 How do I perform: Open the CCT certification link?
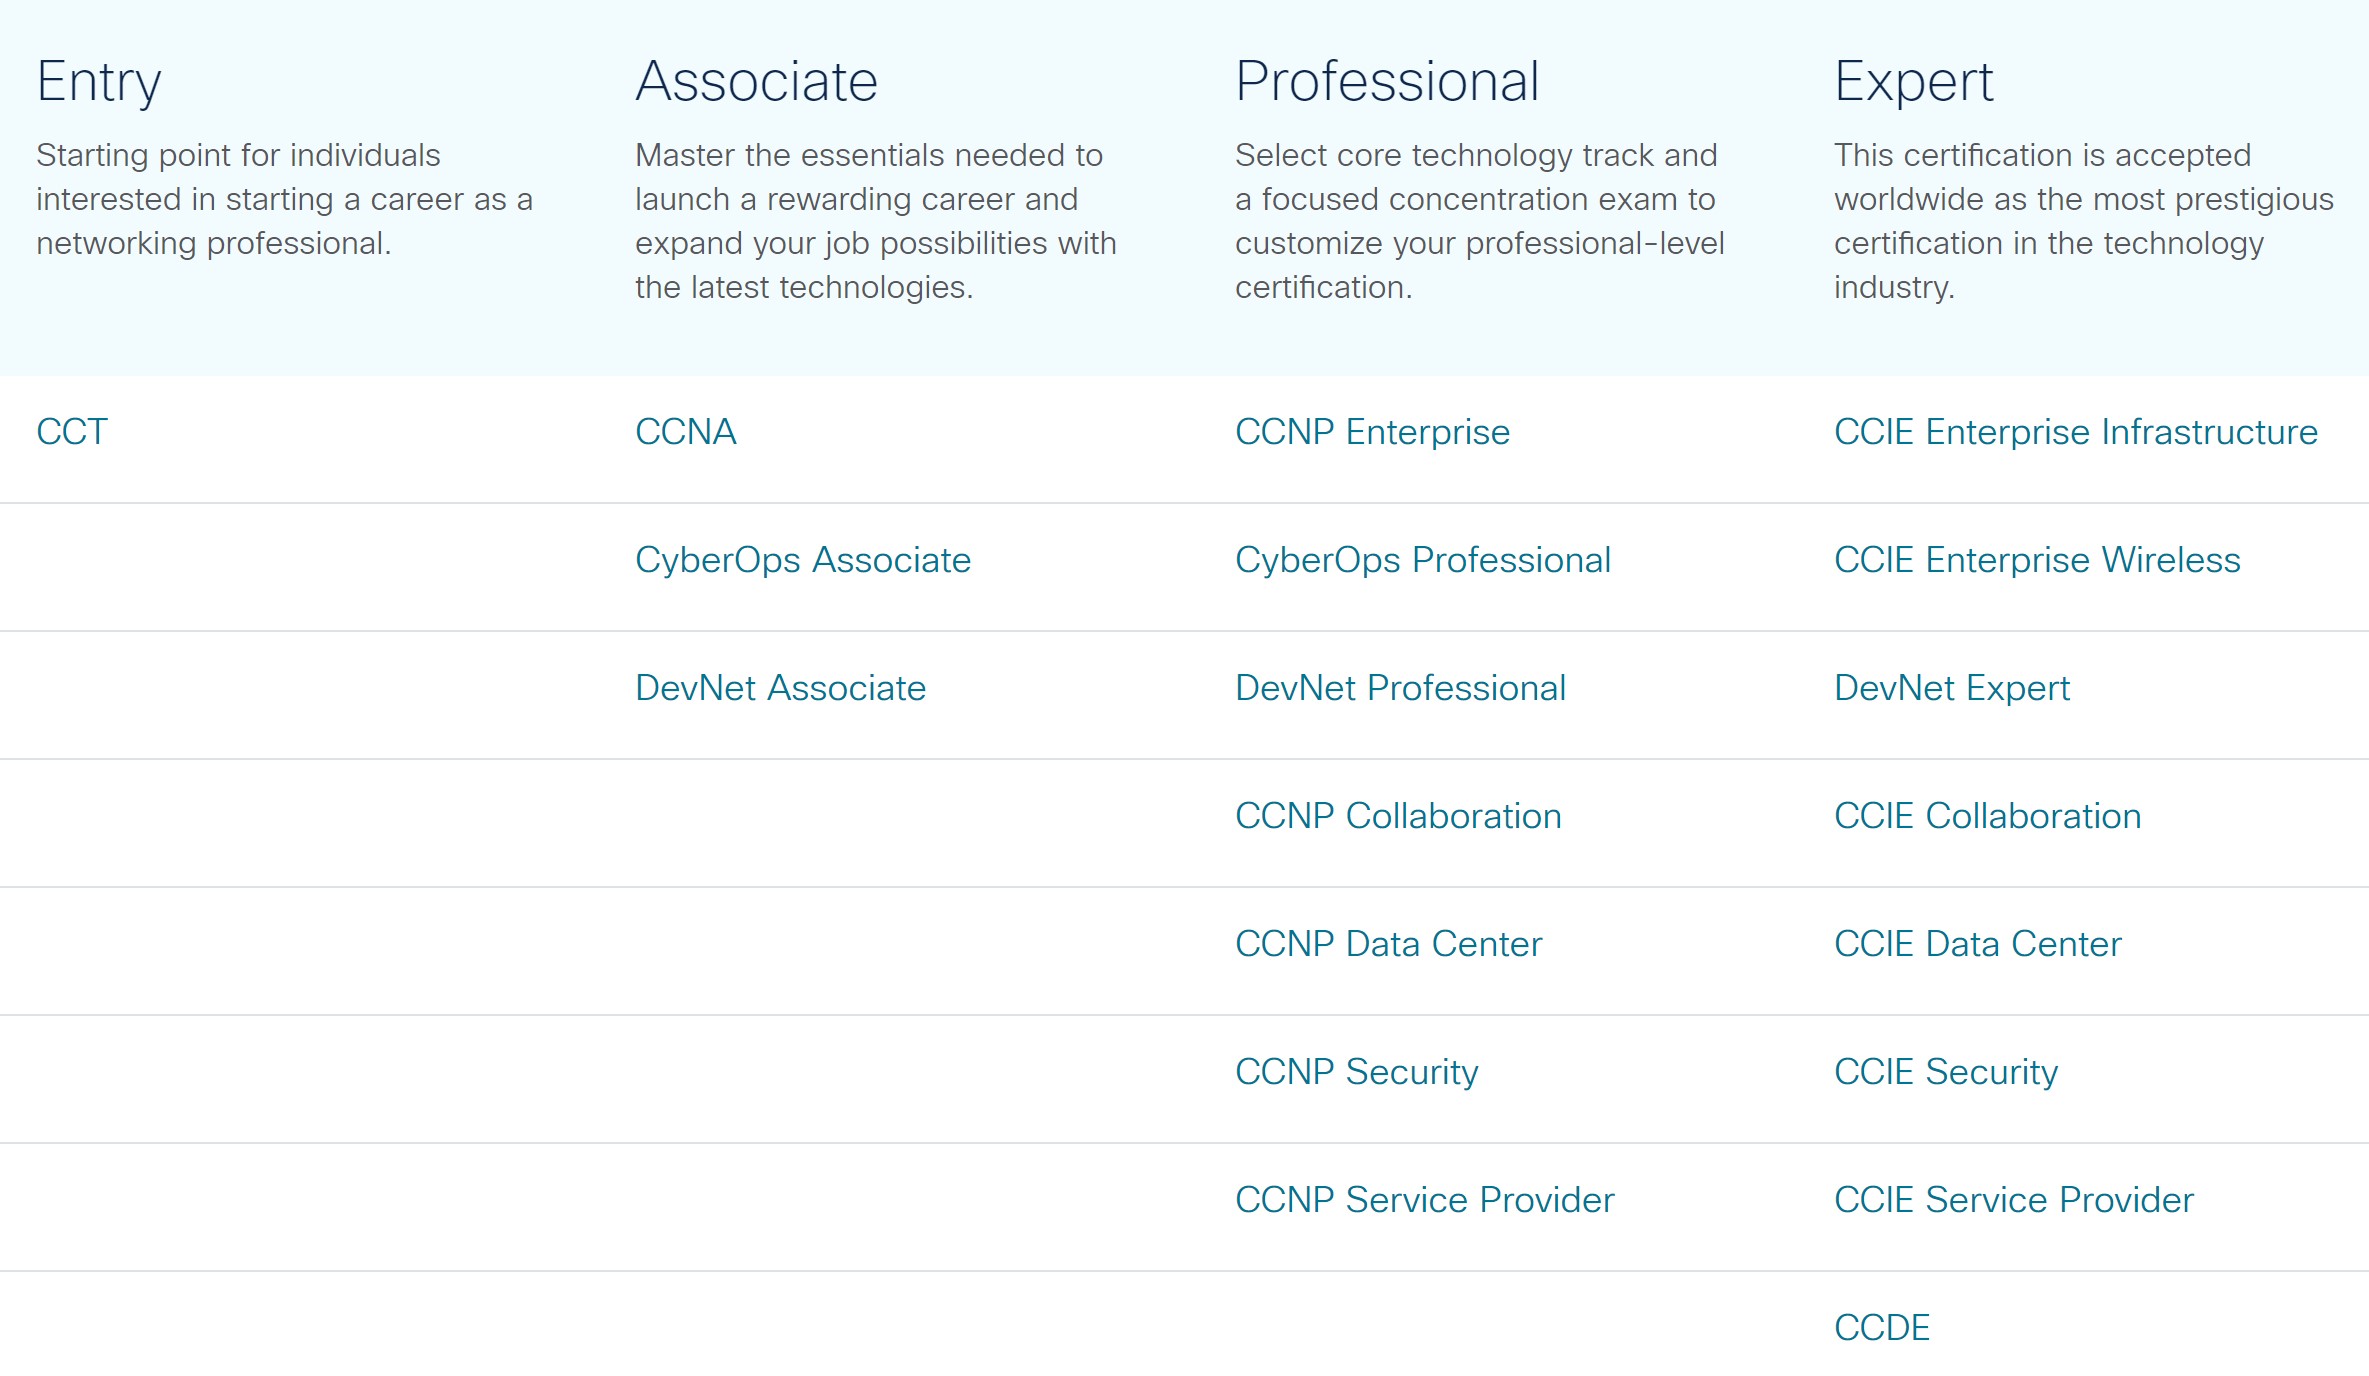[72, 432]
